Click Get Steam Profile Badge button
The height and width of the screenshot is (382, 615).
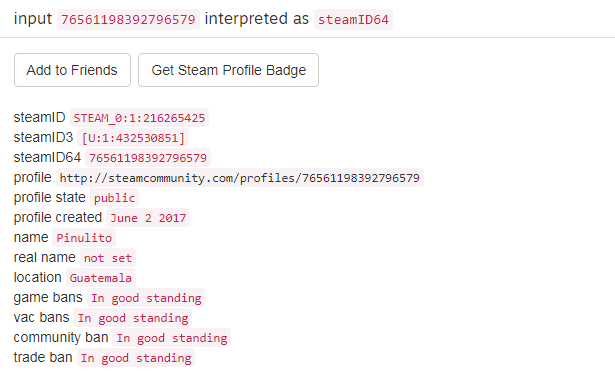tap(228, 70)
